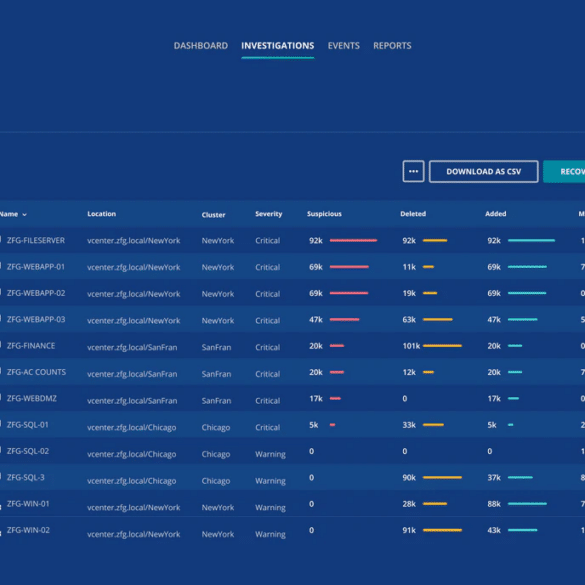Viewport: 585px width, 585px height.
Task: Click the Cluster column header
Action: [213, 215]
